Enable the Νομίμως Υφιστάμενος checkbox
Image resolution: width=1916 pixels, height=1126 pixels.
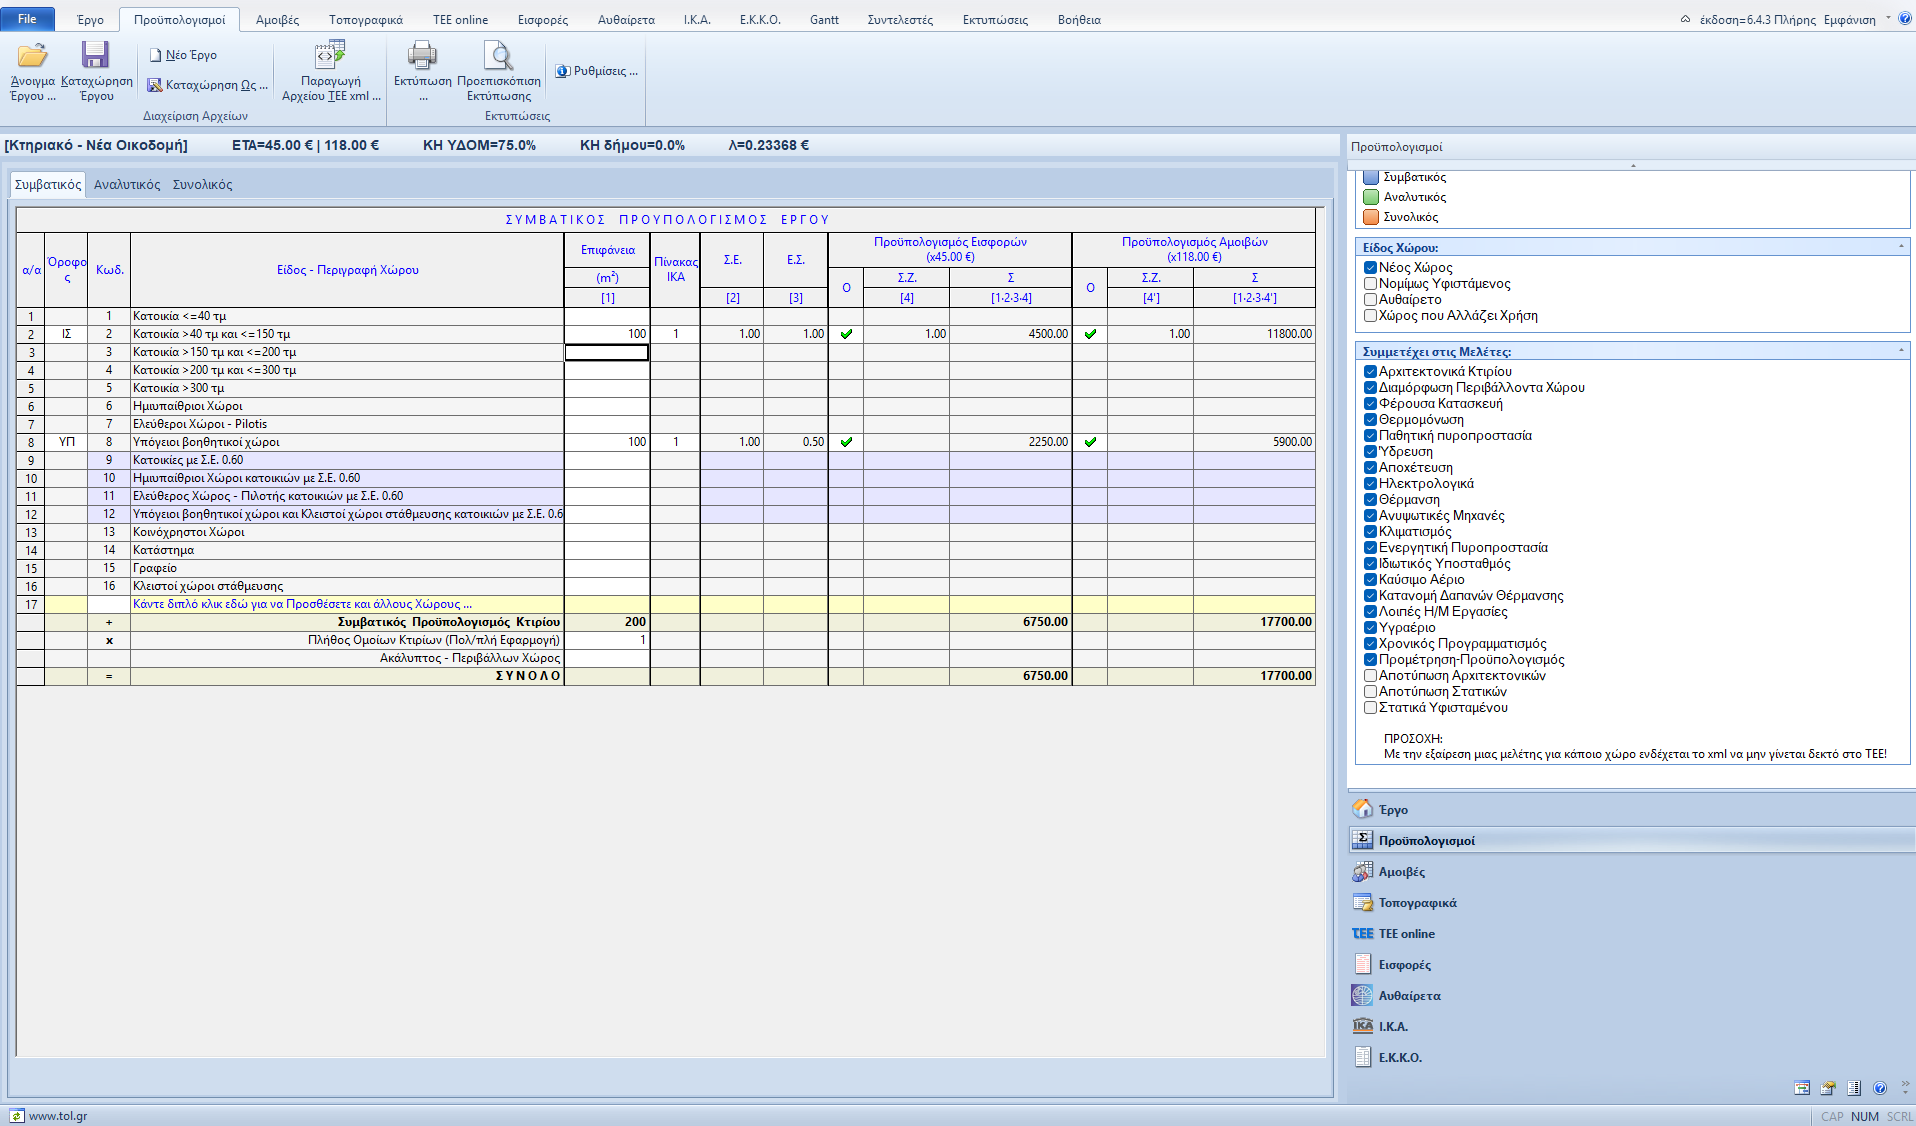pos(1371,284)
